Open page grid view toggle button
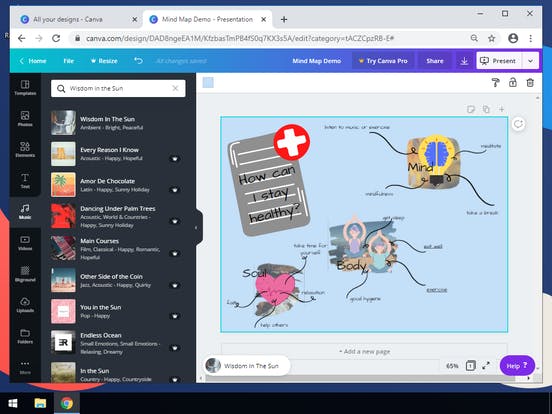 pos(470,365)
